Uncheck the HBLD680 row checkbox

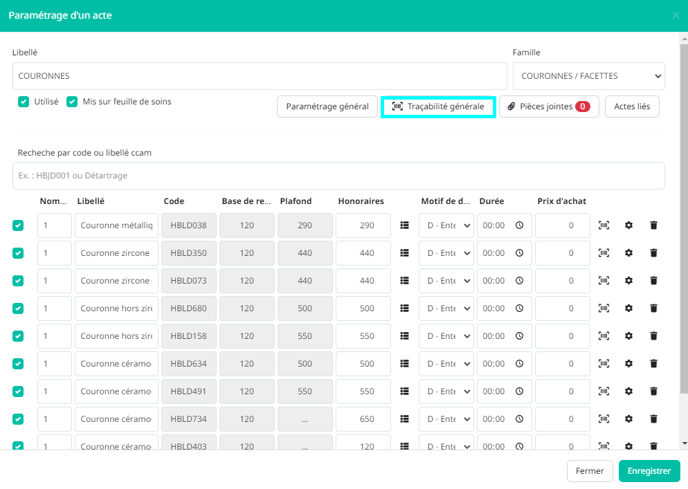pos(18,309)
